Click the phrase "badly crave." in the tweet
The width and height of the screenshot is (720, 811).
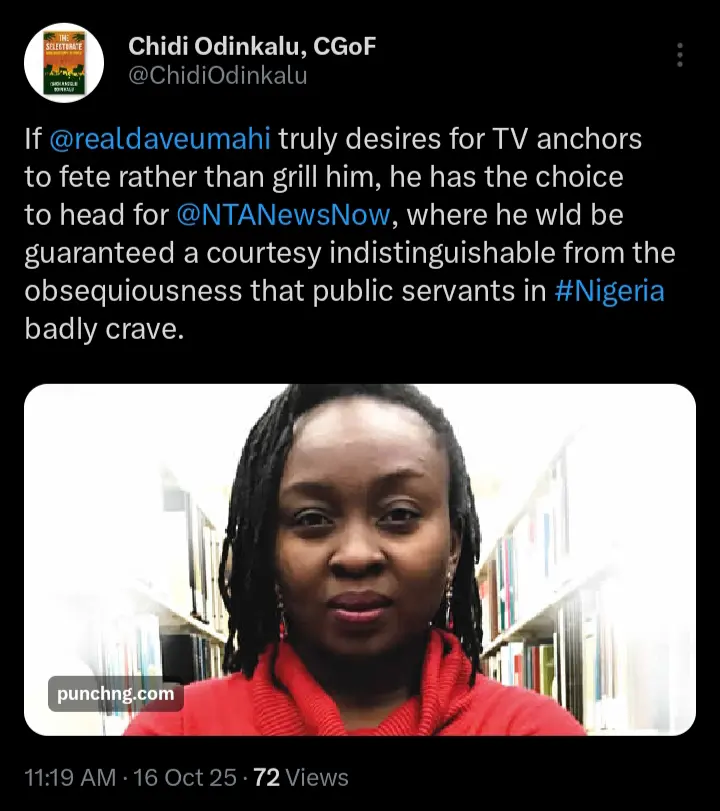tap(105, 328)
